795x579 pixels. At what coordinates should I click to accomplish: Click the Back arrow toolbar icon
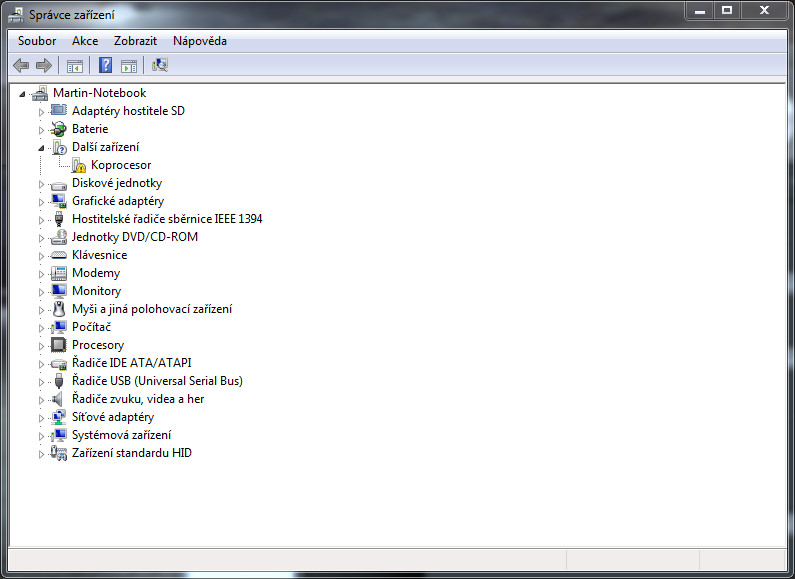(21, 65)
